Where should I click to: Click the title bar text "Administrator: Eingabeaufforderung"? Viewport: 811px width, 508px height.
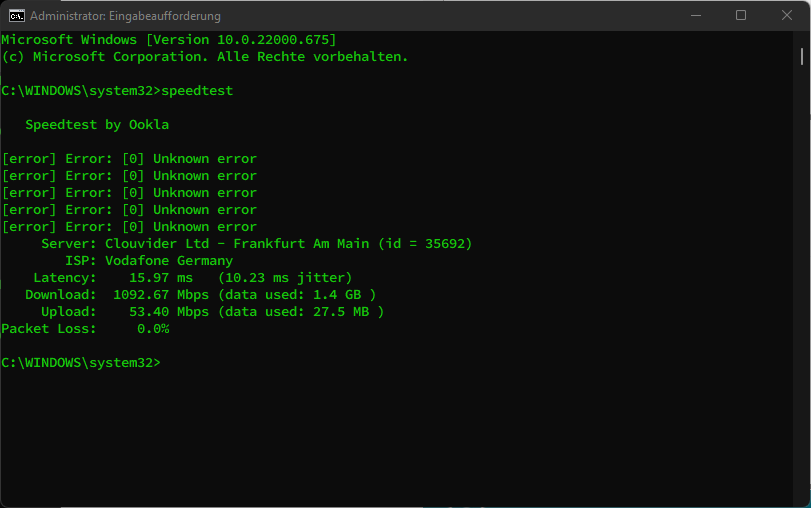125,16
